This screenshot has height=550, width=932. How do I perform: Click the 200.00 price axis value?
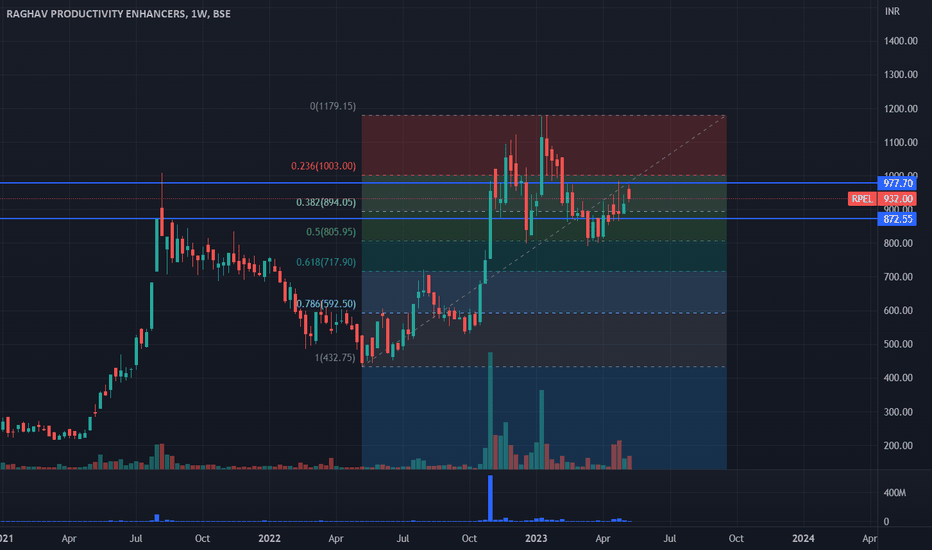click(898, 445)
